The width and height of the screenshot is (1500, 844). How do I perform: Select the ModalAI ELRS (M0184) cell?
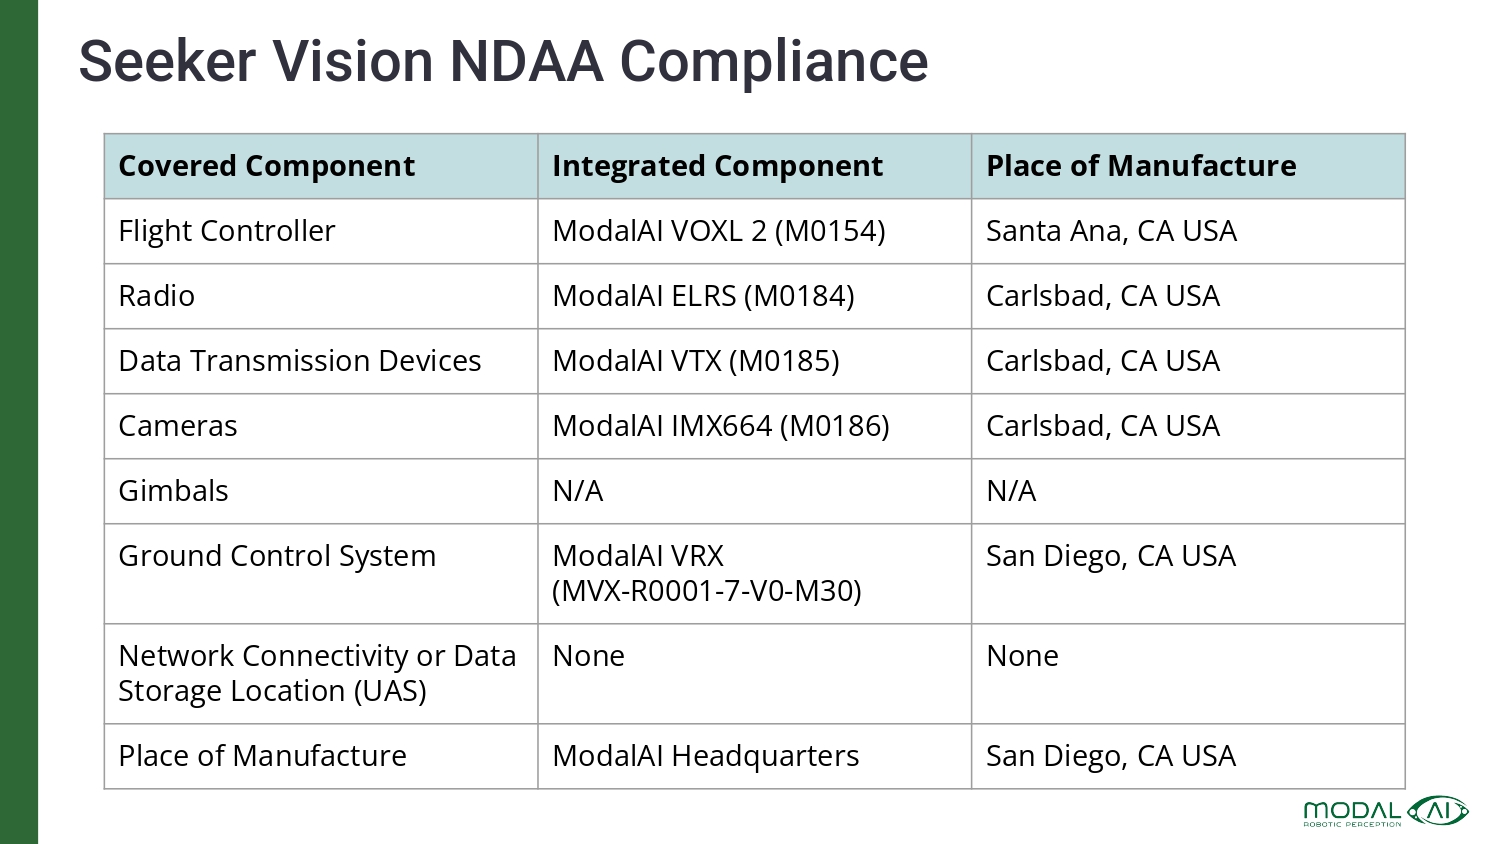point(703,296)
